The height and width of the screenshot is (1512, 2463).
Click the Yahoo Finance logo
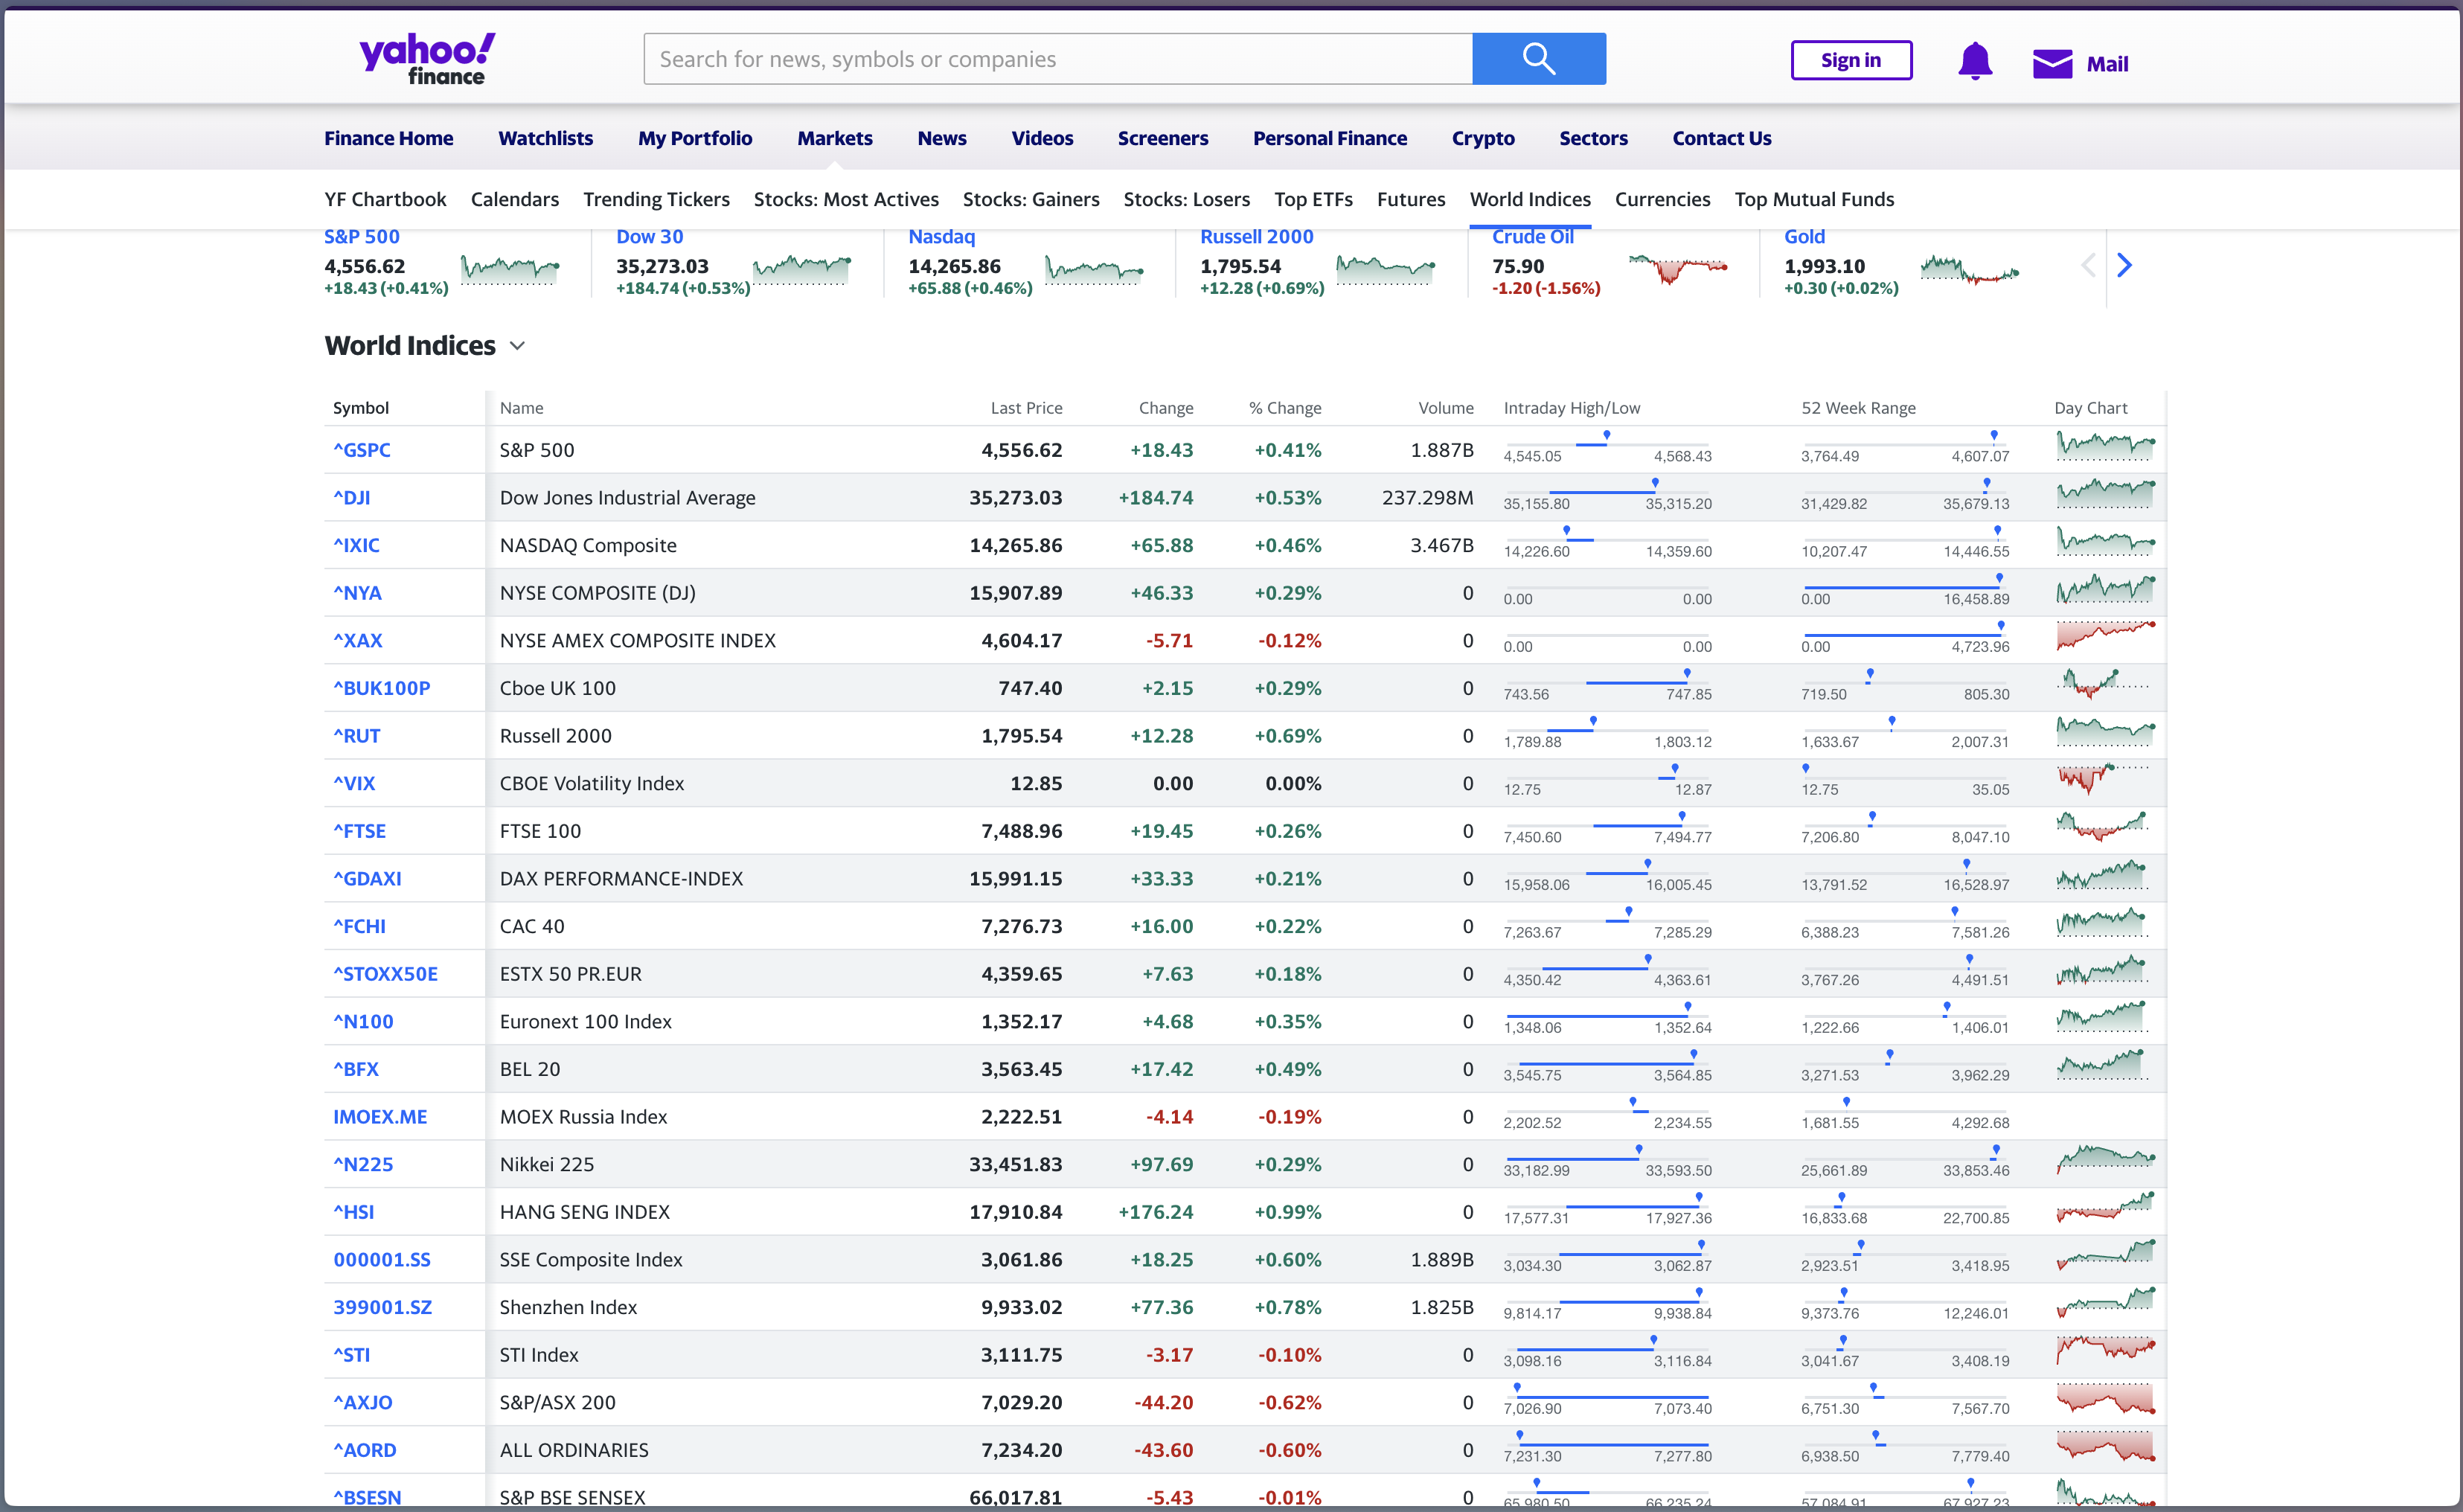coord(427,59)
